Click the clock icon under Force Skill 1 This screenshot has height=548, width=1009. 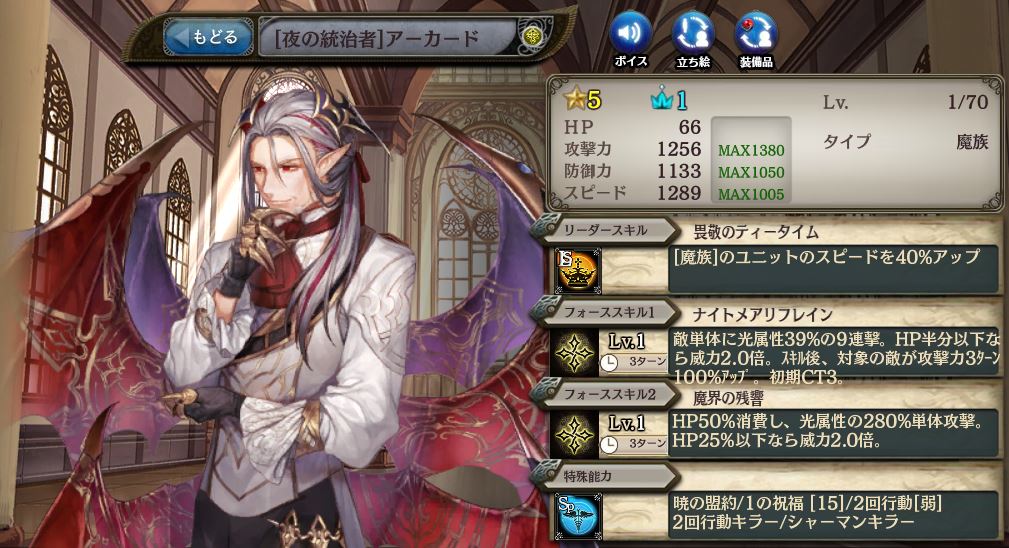(609, 363)
